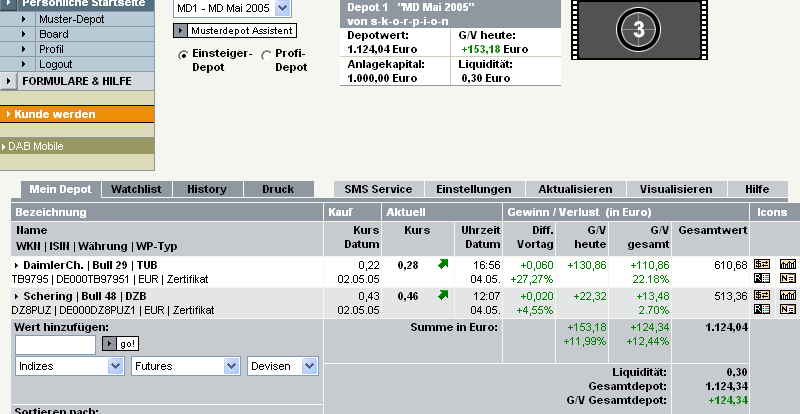This screenshot has height=414, width=800.
Task: Expand the Schering Bull 48 row triangle
Action: pos(17,297)
